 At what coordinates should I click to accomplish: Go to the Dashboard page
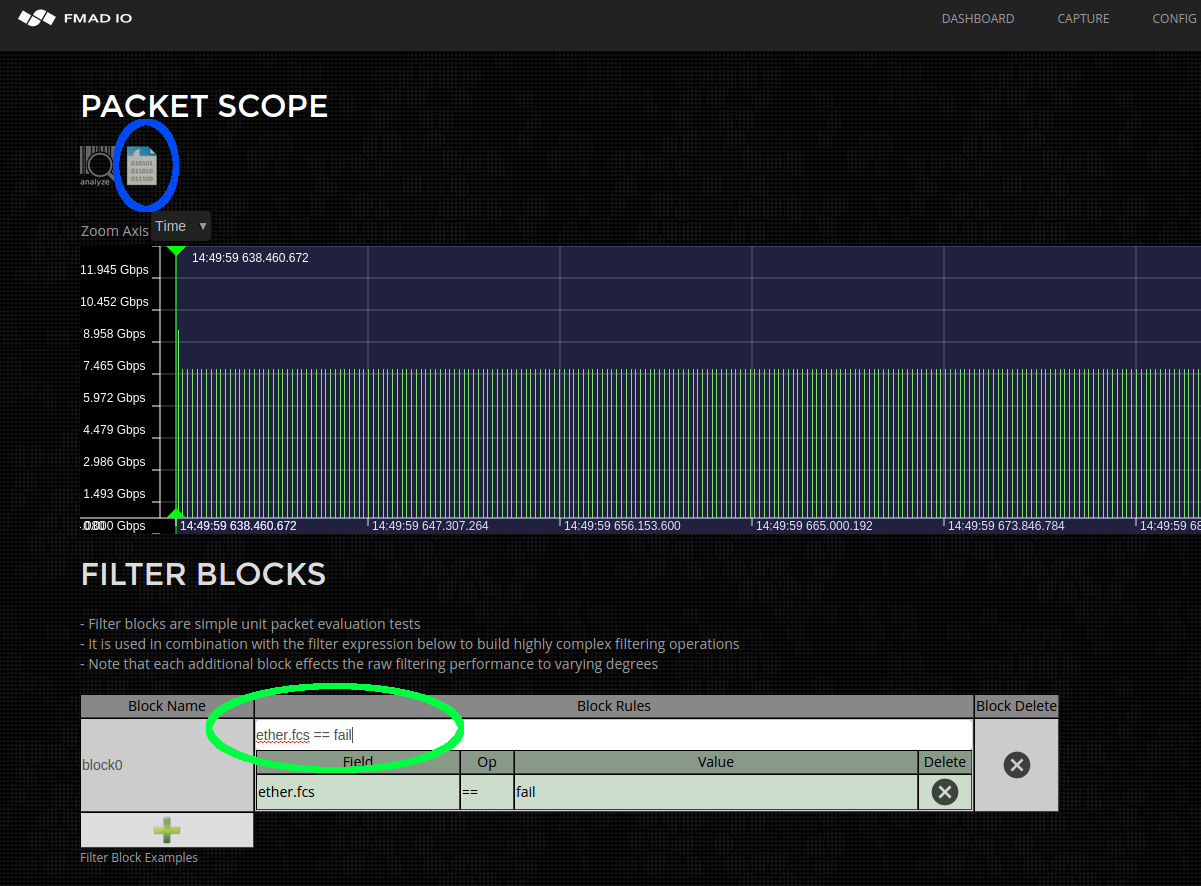click(x=977, y=19)
